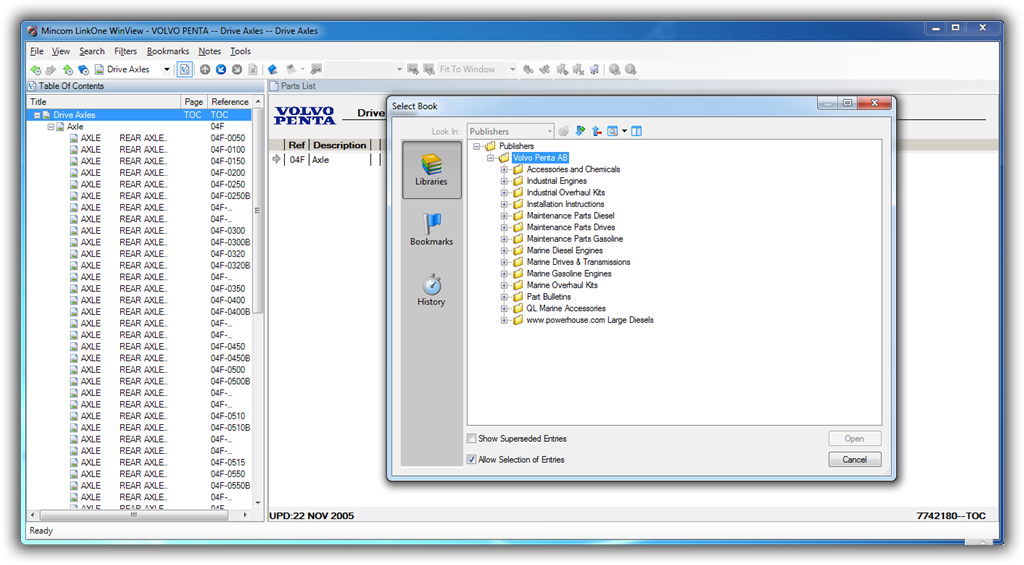Image resolution: width=1024 pixels, height=565 pixels.
Task: Collapse the Publishers root node
Action: [477, 146]
